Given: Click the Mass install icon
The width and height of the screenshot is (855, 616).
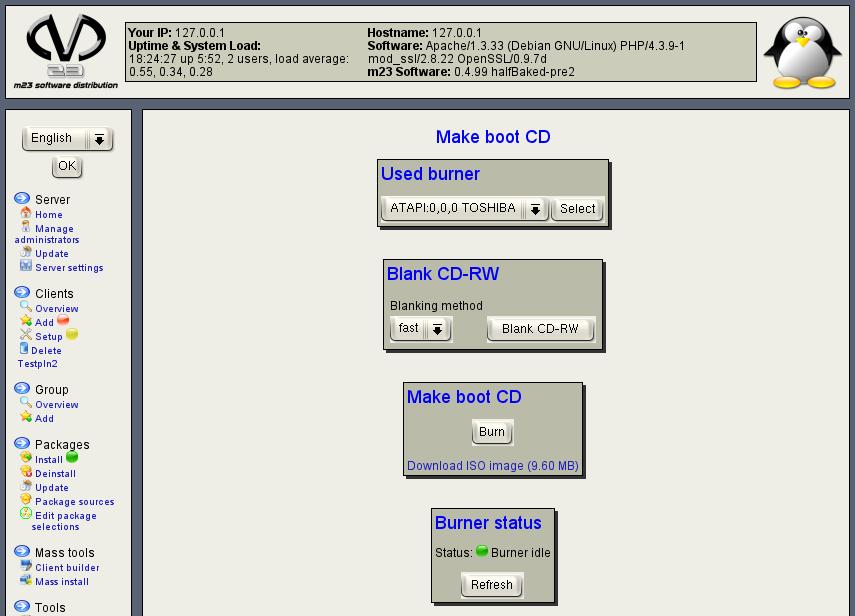Looking at the screenshot, I should pyautogui.click(x=26, y=581).
